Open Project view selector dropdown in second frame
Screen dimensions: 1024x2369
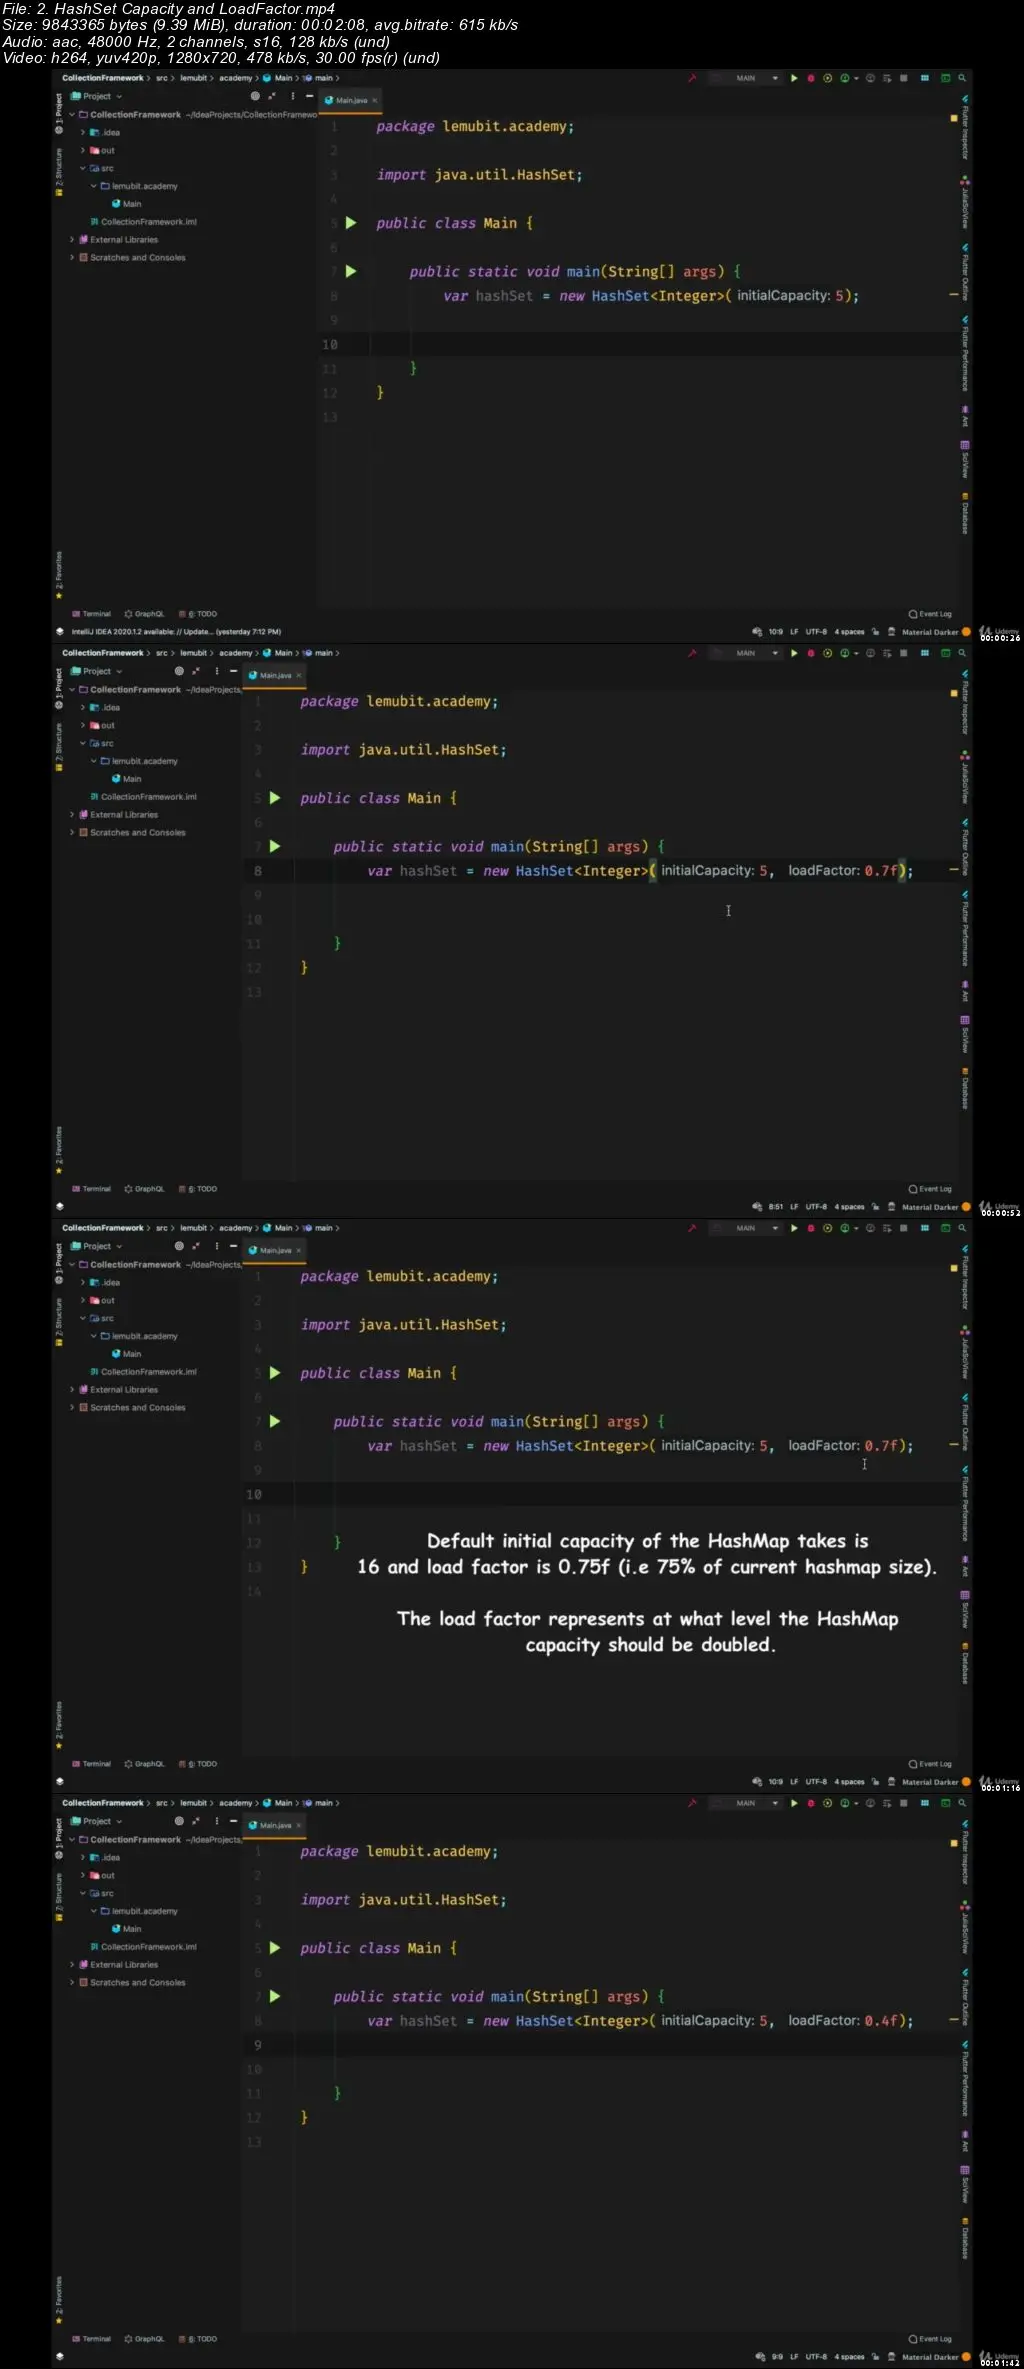tap(97, 671)
